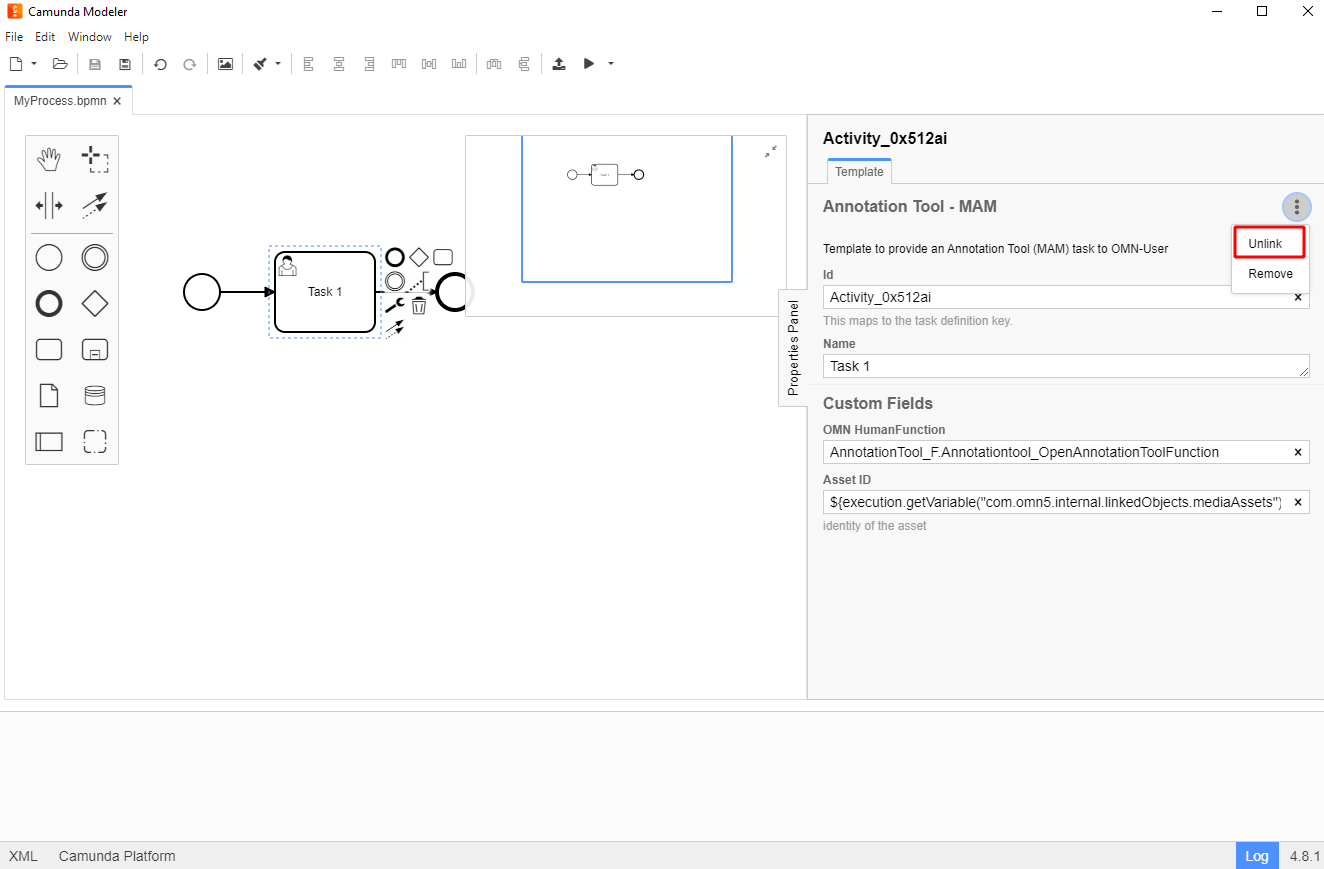The height and width of the screenshot is (869, 1324).
Task: Open the new file dropdown arrow
Action: (x=34, y=64)
